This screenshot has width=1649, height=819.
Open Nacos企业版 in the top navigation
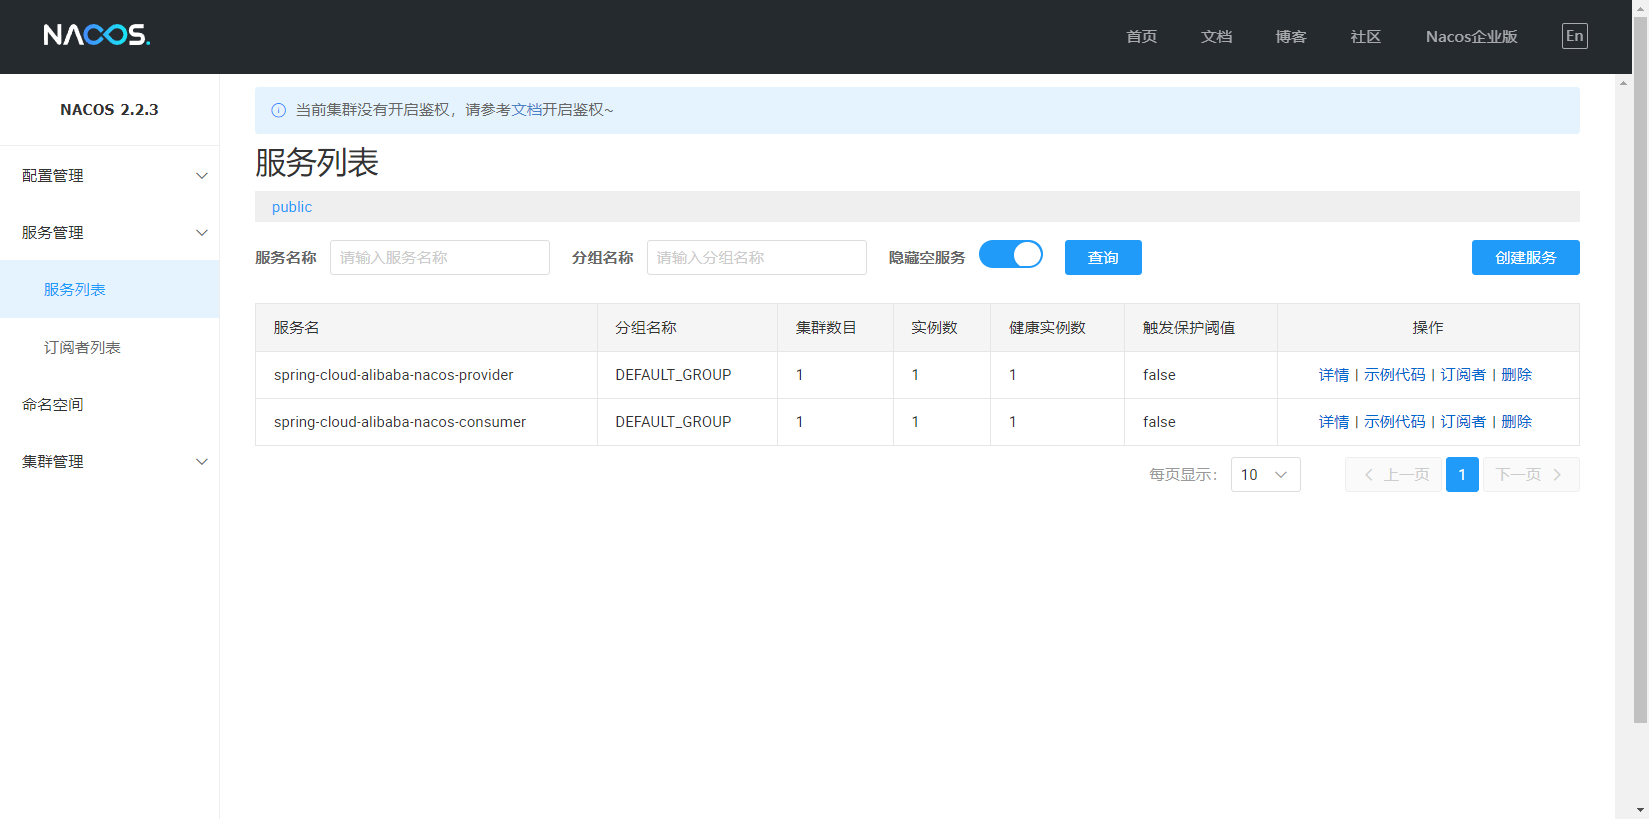point(1471,37)
